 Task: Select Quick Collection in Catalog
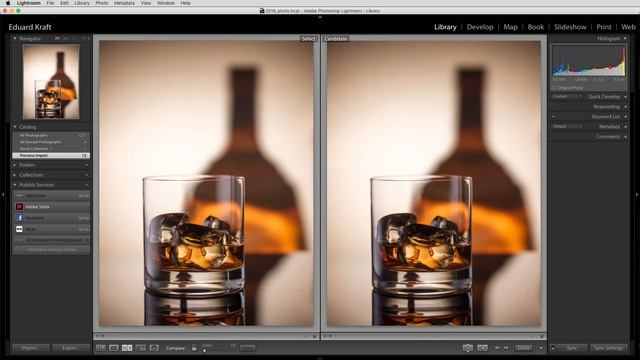click(x=51, y=149)
